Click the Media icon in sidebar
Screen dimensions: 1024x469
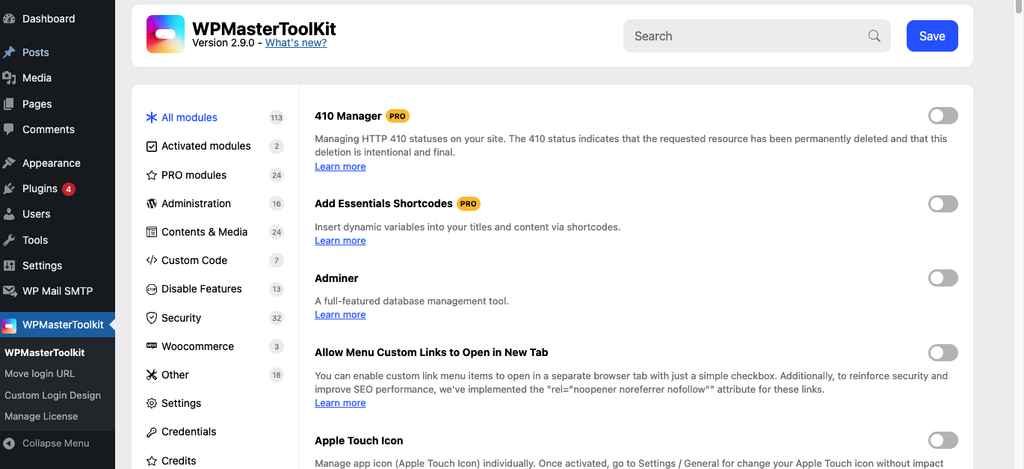point(9,78)
